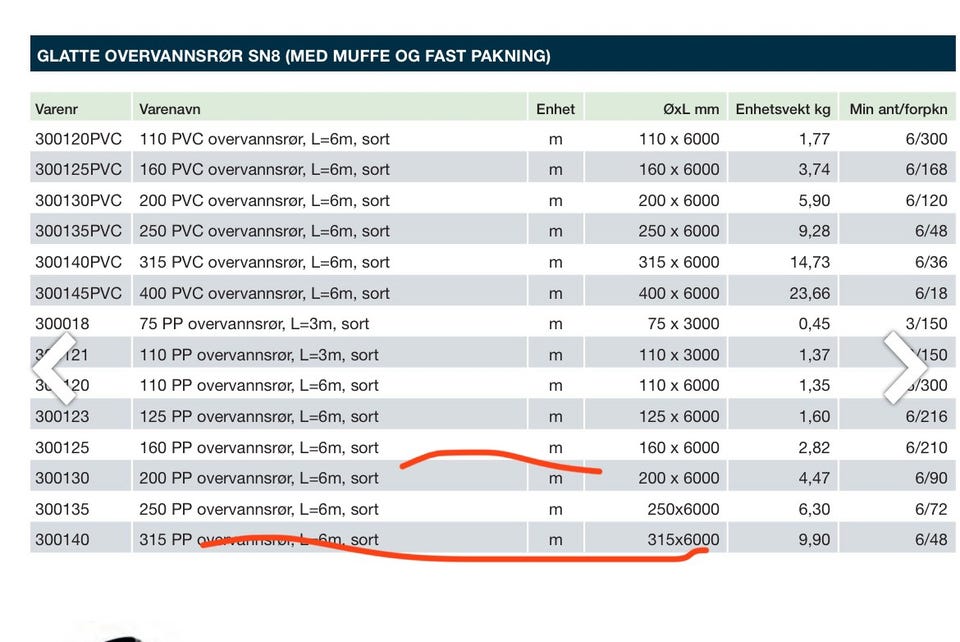
Task: Select the 250 PVC overvannsrør product name
Action: pyautogui.click(x=264, y=231)
